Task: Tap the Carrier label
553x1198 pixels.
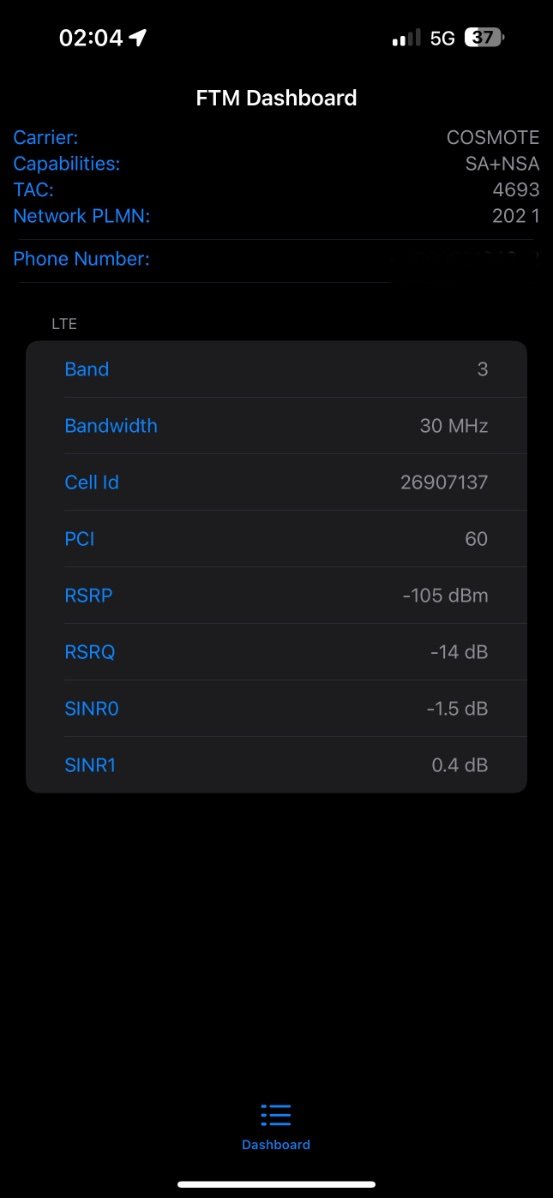Action: [46, 138]
